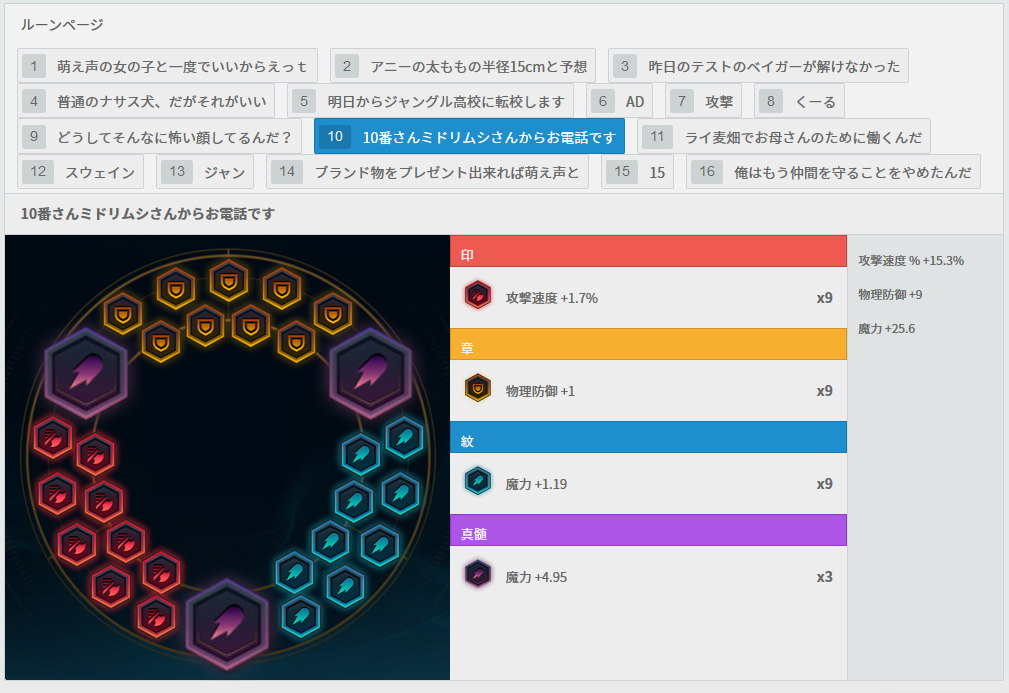The image size is (1009, 693).
Task: Click the red attack speed mark icon in list
Action: [477, 295]
